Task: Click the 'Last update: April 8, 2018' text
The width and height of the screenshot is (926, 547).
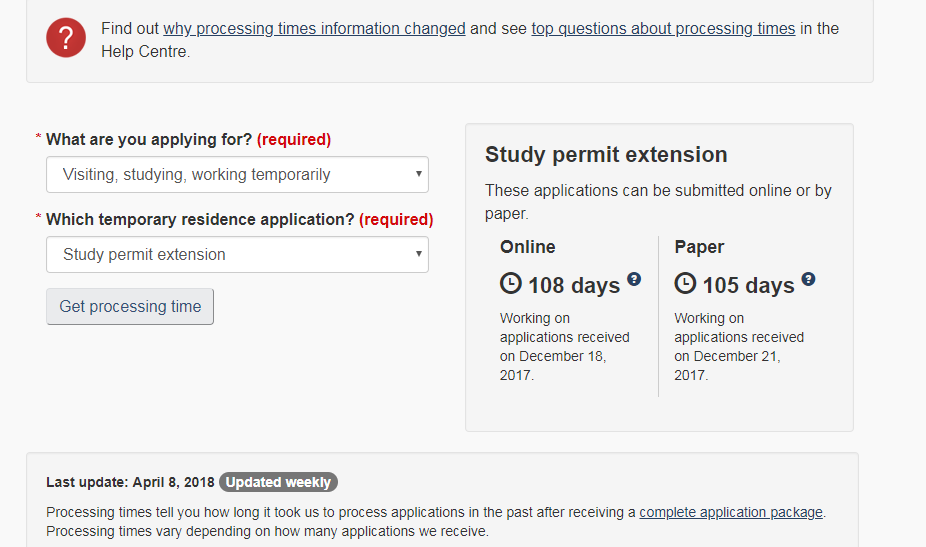Action: point(130,482)
